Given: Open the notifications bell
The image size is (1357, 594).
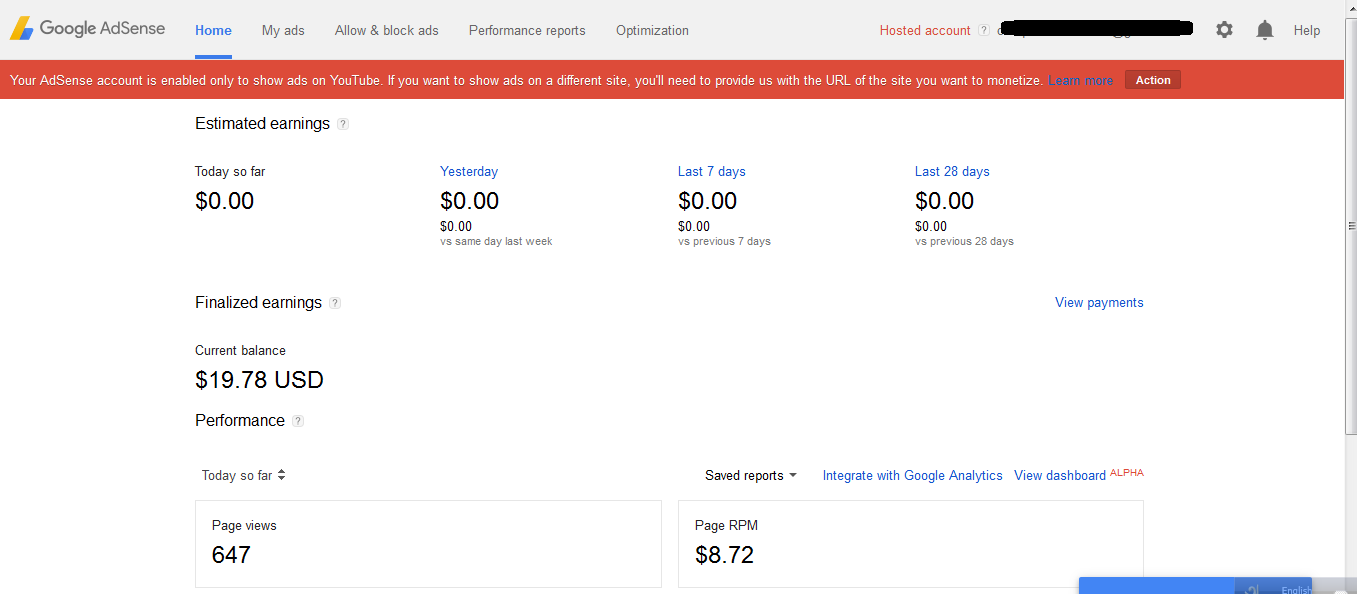Looking at the screenshot, I should click(x=1265, y=30).
